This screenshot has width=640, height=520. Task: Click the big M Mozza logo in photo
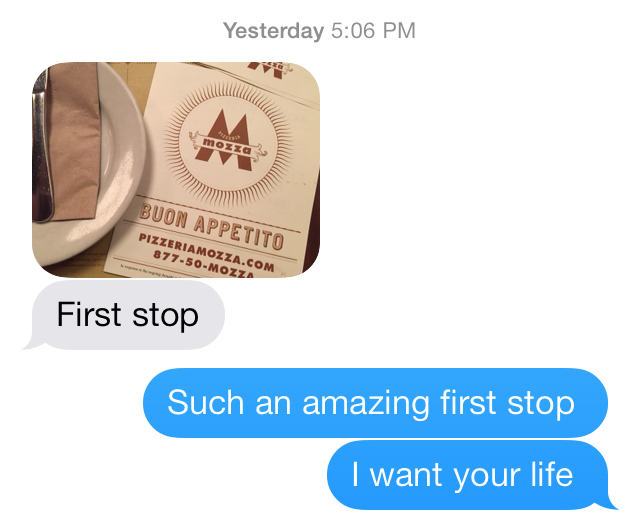tap(228, 141)
